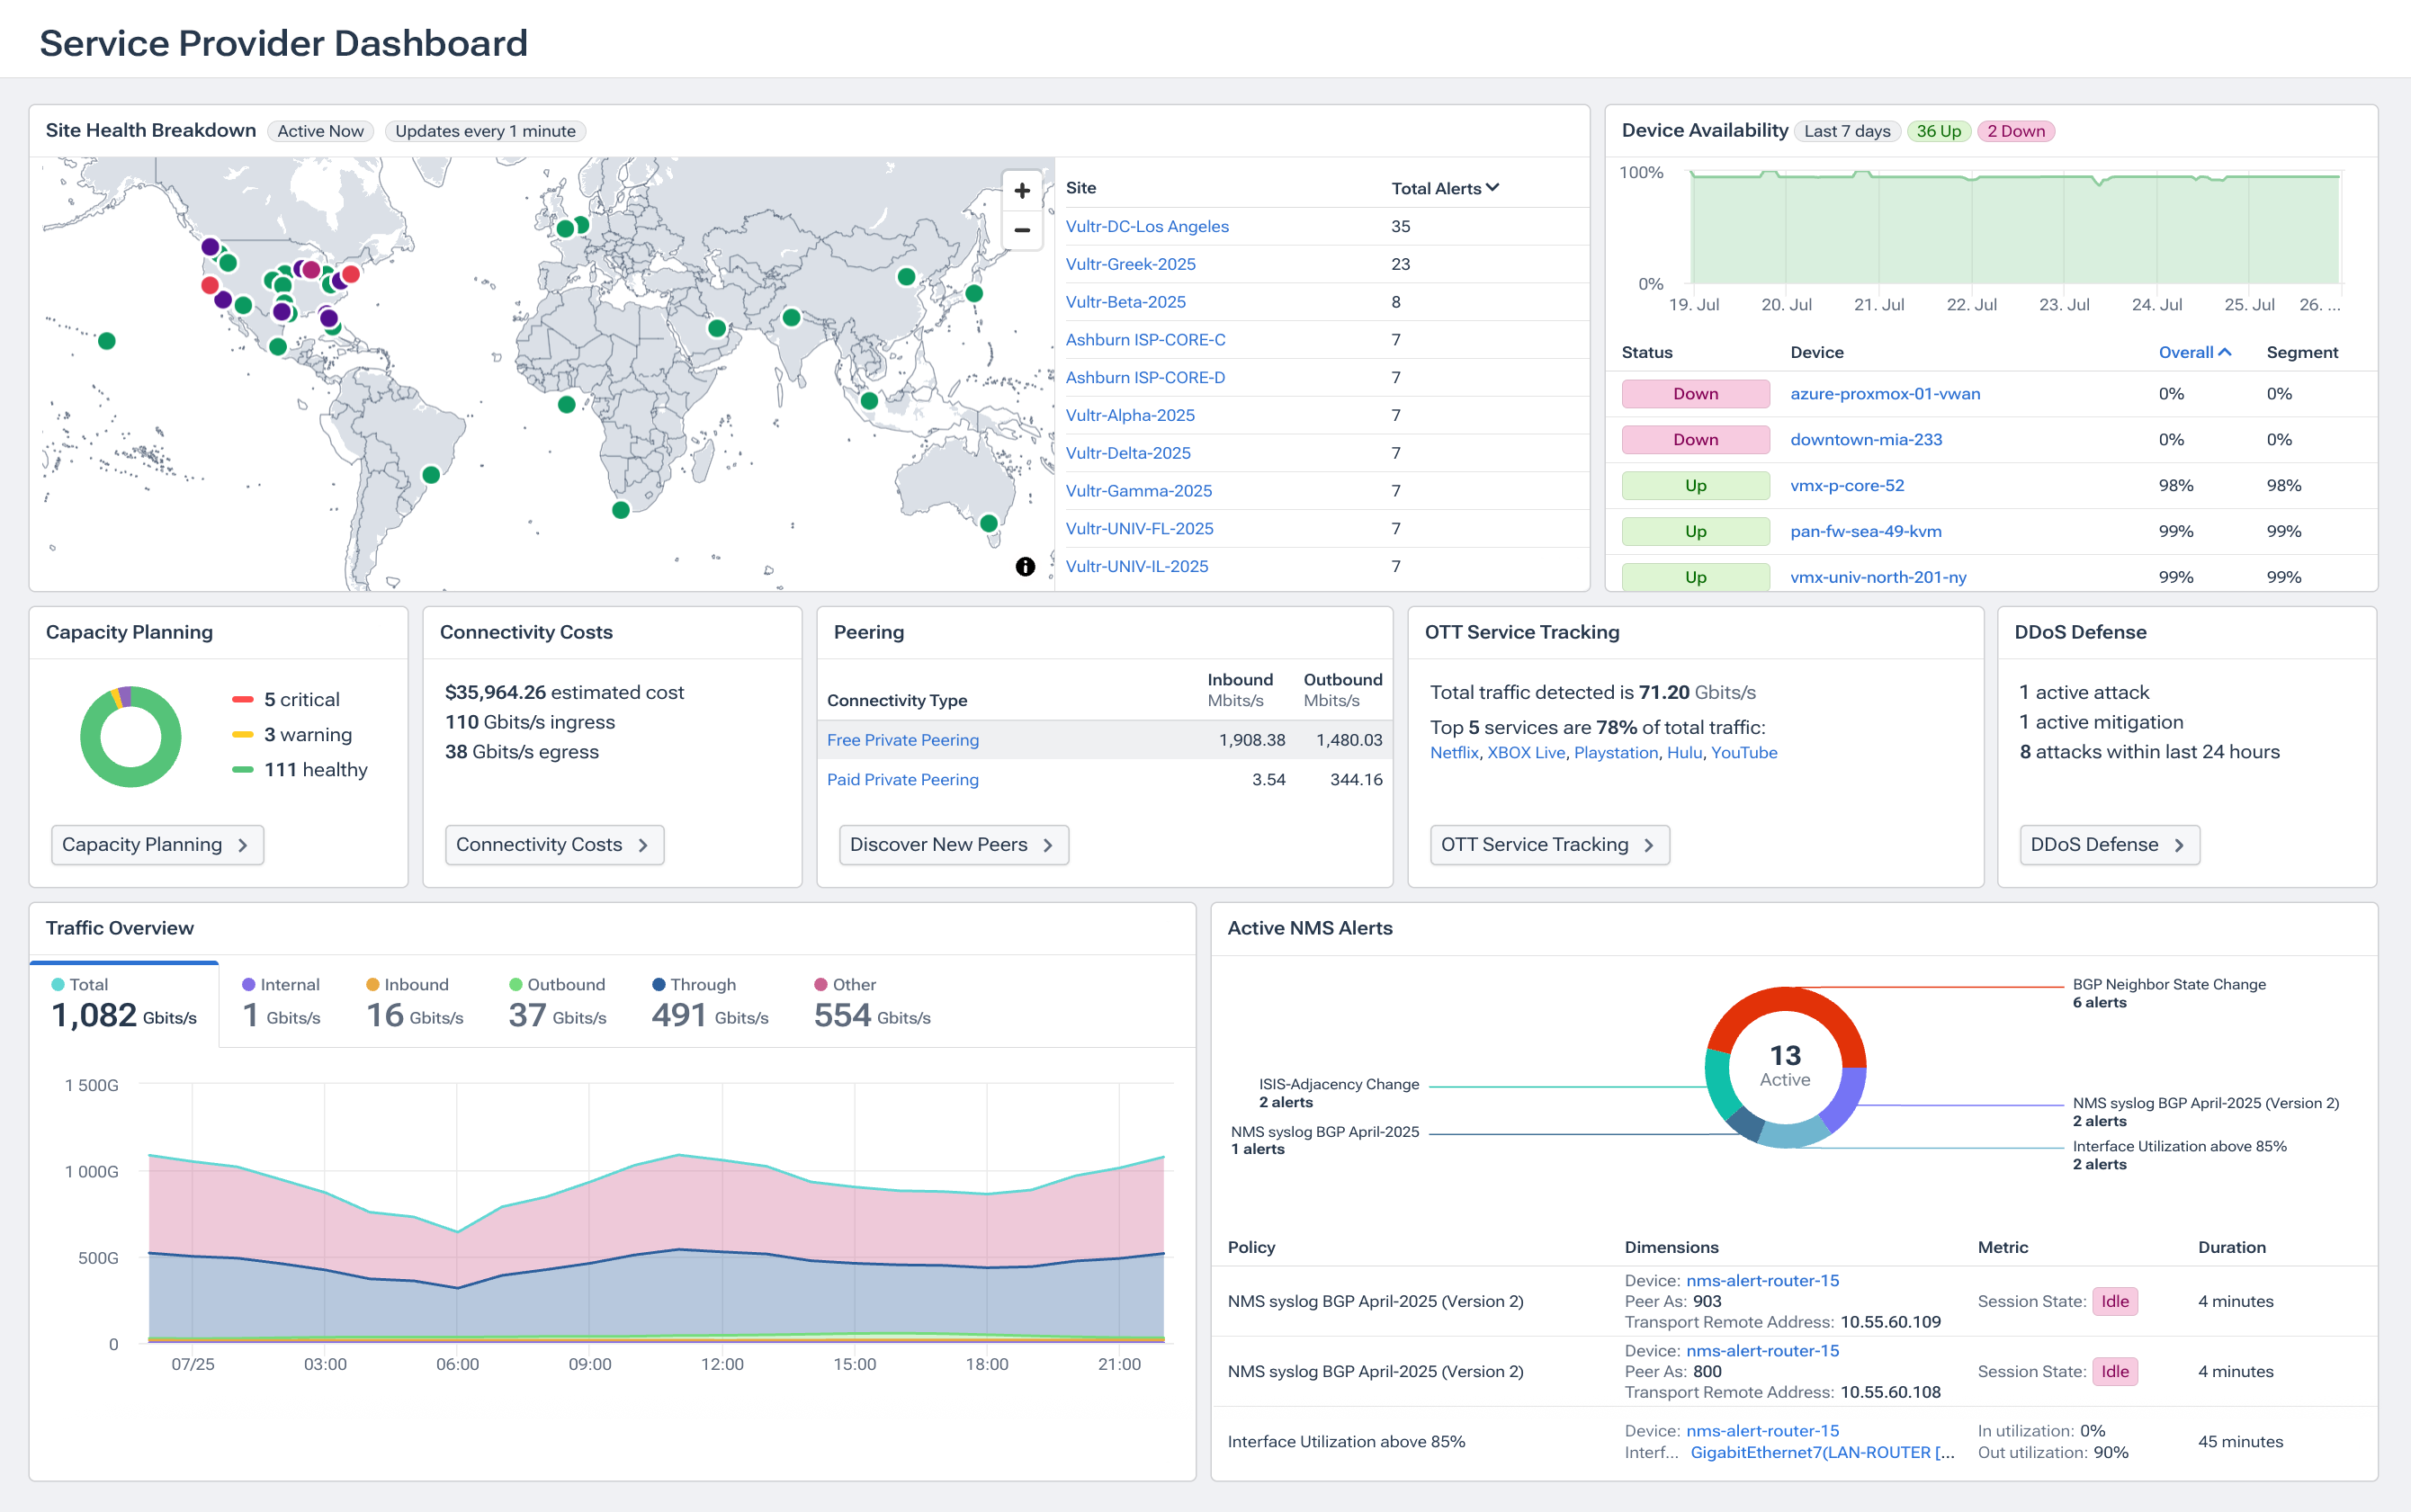Sort sites by Total Alerts column
The image size is (2411, 1512).
tap(1444, 187)
